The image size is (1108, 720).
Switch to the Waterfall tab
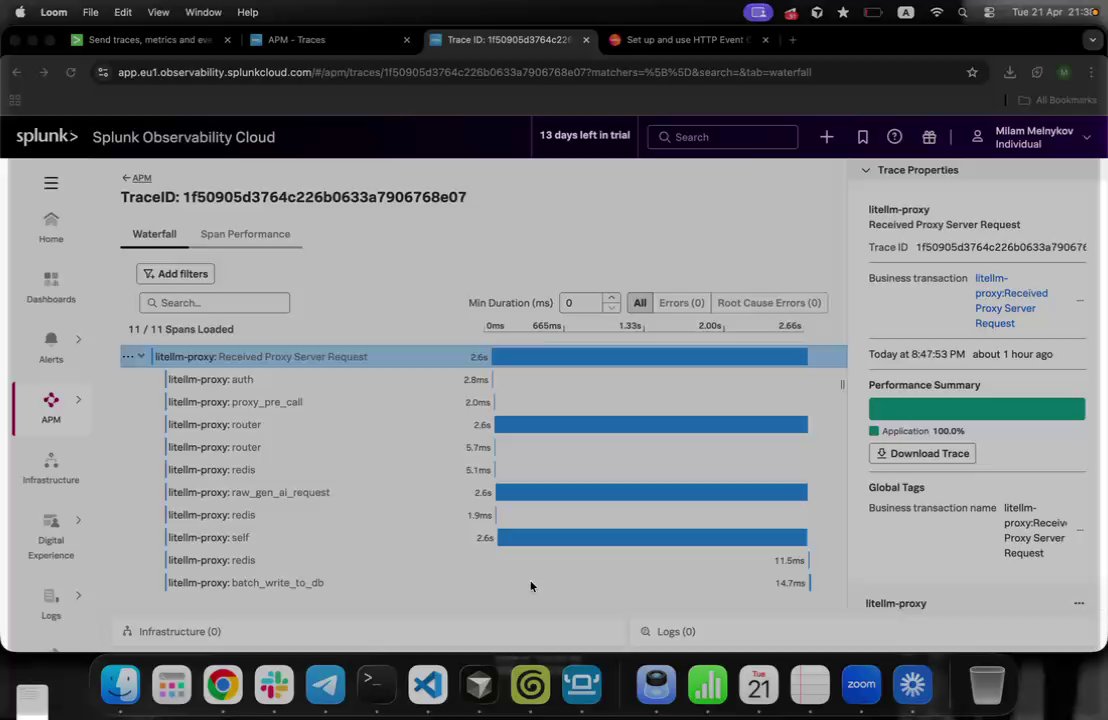click(154, 234)
